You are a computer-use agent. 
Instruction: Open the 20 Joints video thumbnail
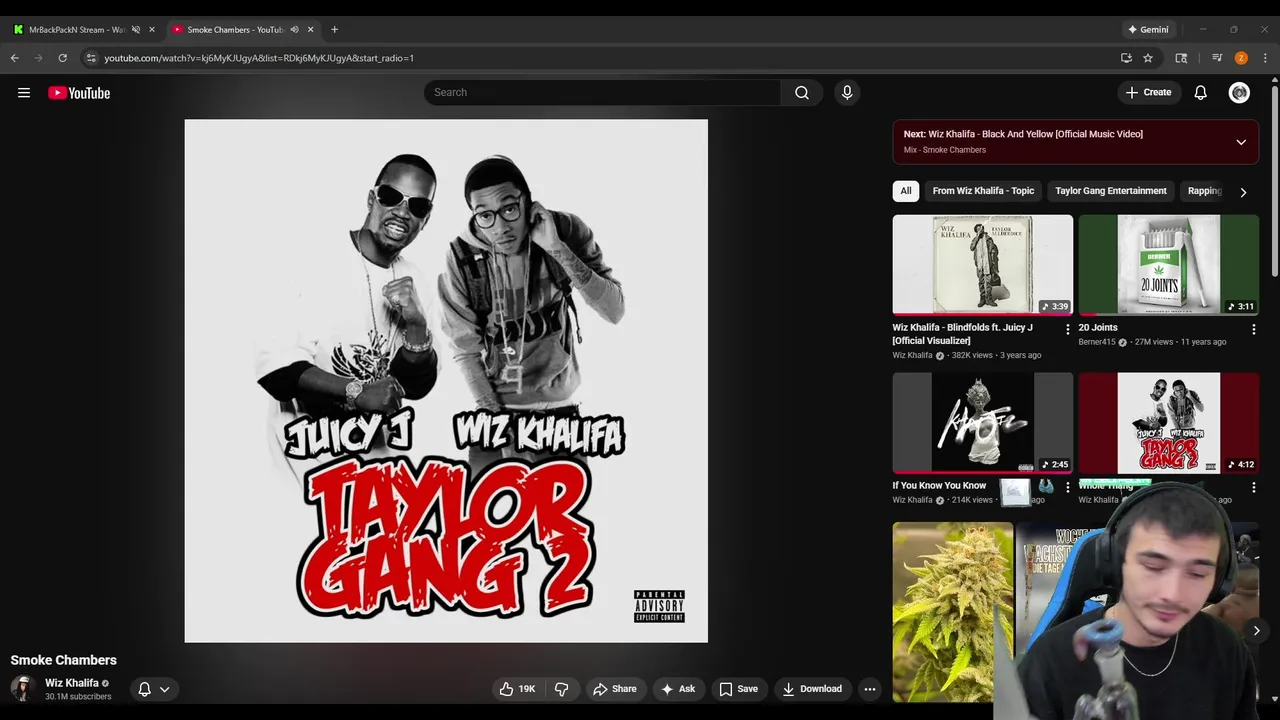(1169, 264)
